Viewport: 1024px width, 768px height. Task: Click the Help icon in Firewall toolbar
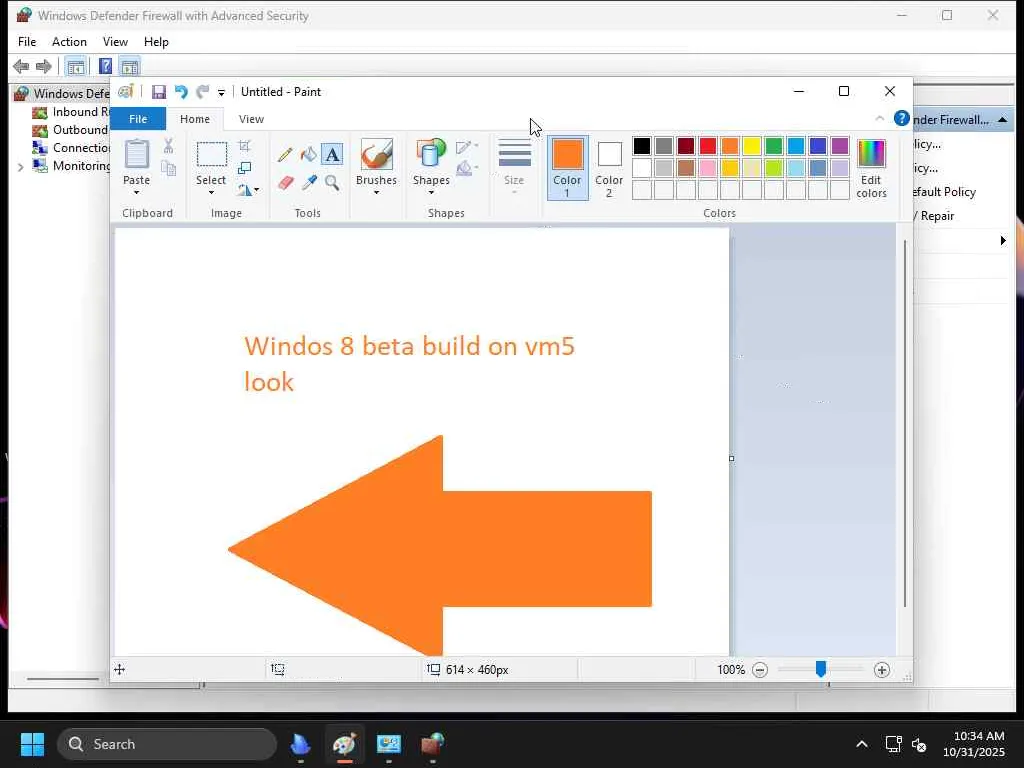(x=105, y=67)
